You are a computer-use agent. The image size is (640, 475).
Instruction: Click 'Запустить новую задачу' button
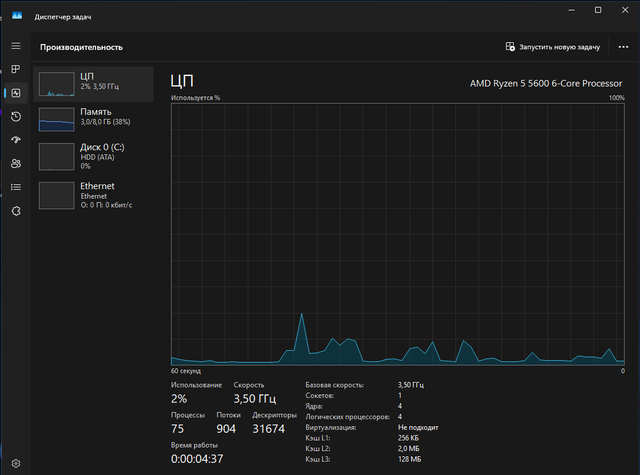[553, 47]
